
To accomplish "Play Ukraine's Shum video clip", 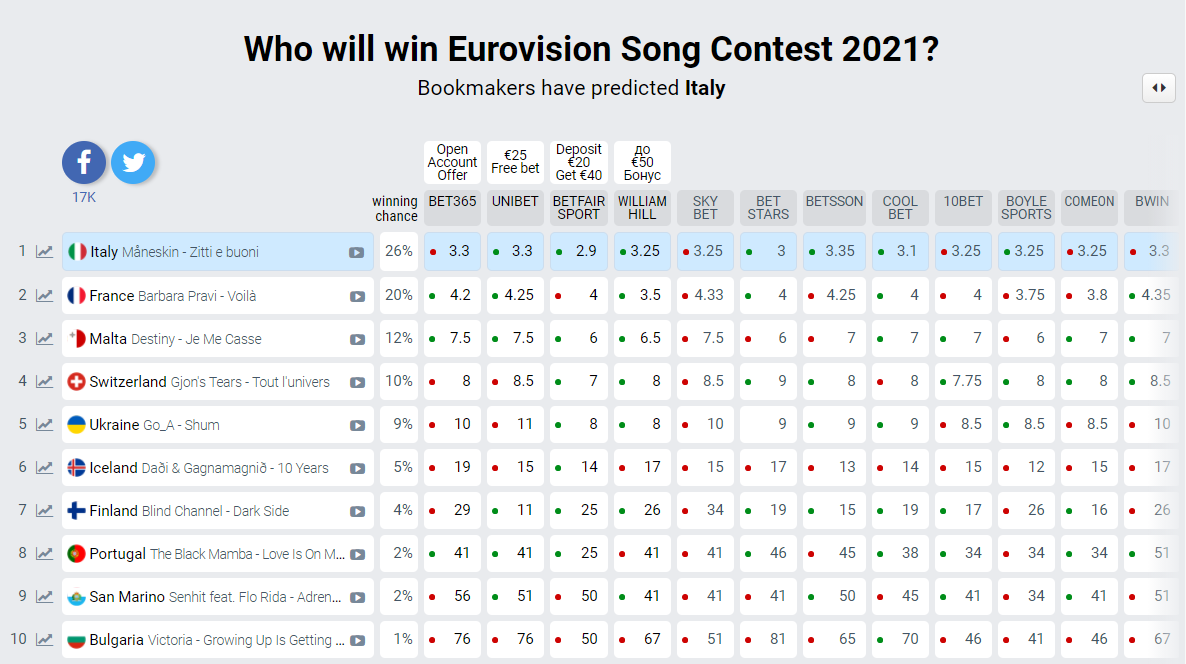I will (356, 425).
